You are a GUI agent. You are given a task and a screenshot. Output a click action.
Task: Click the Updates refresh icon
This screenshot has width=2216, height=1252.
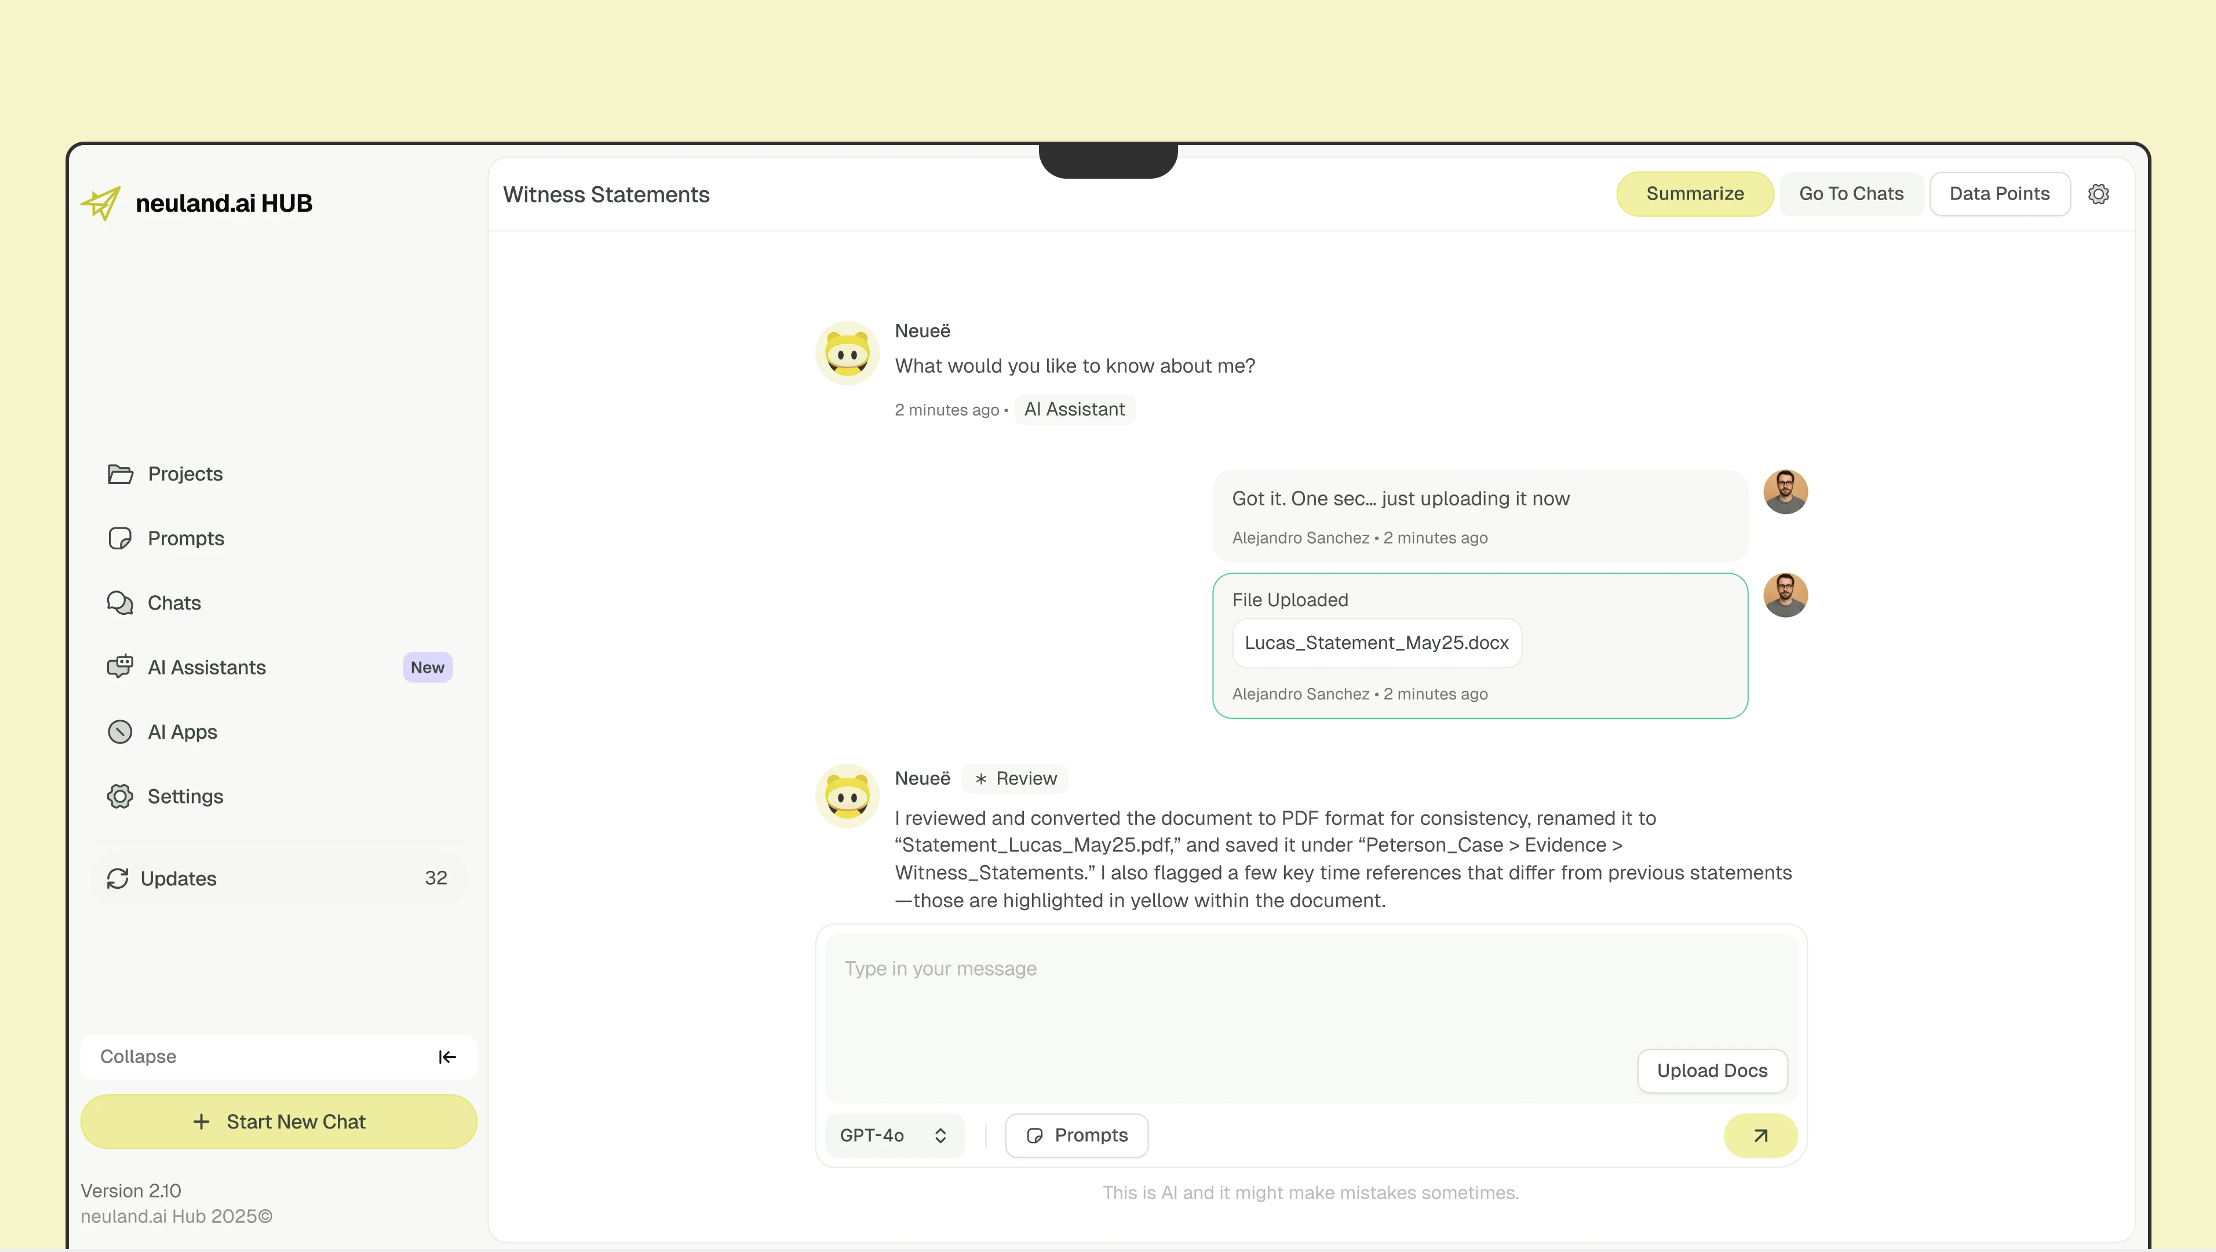click(x=118, y=878)
